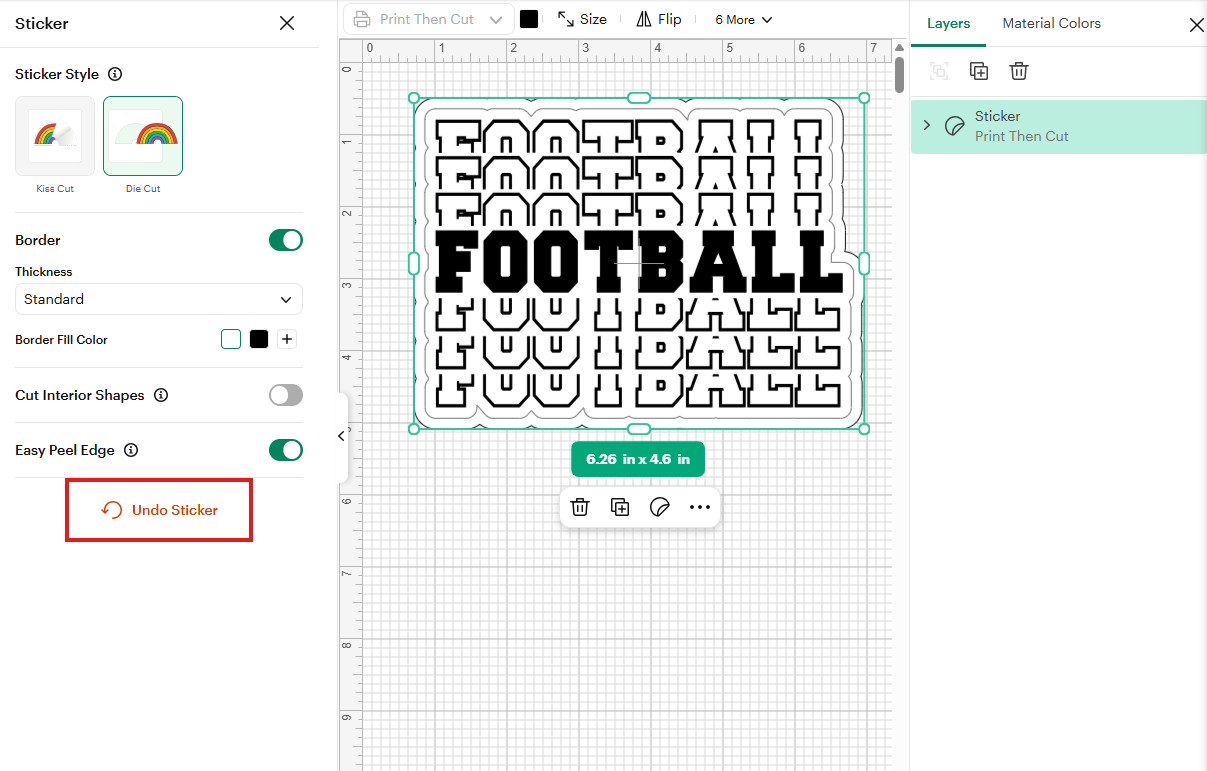The height and width of the screenshot is (771, 1207).
Task: Disable the Easy Peel Edge toggle
Action: 286,450
